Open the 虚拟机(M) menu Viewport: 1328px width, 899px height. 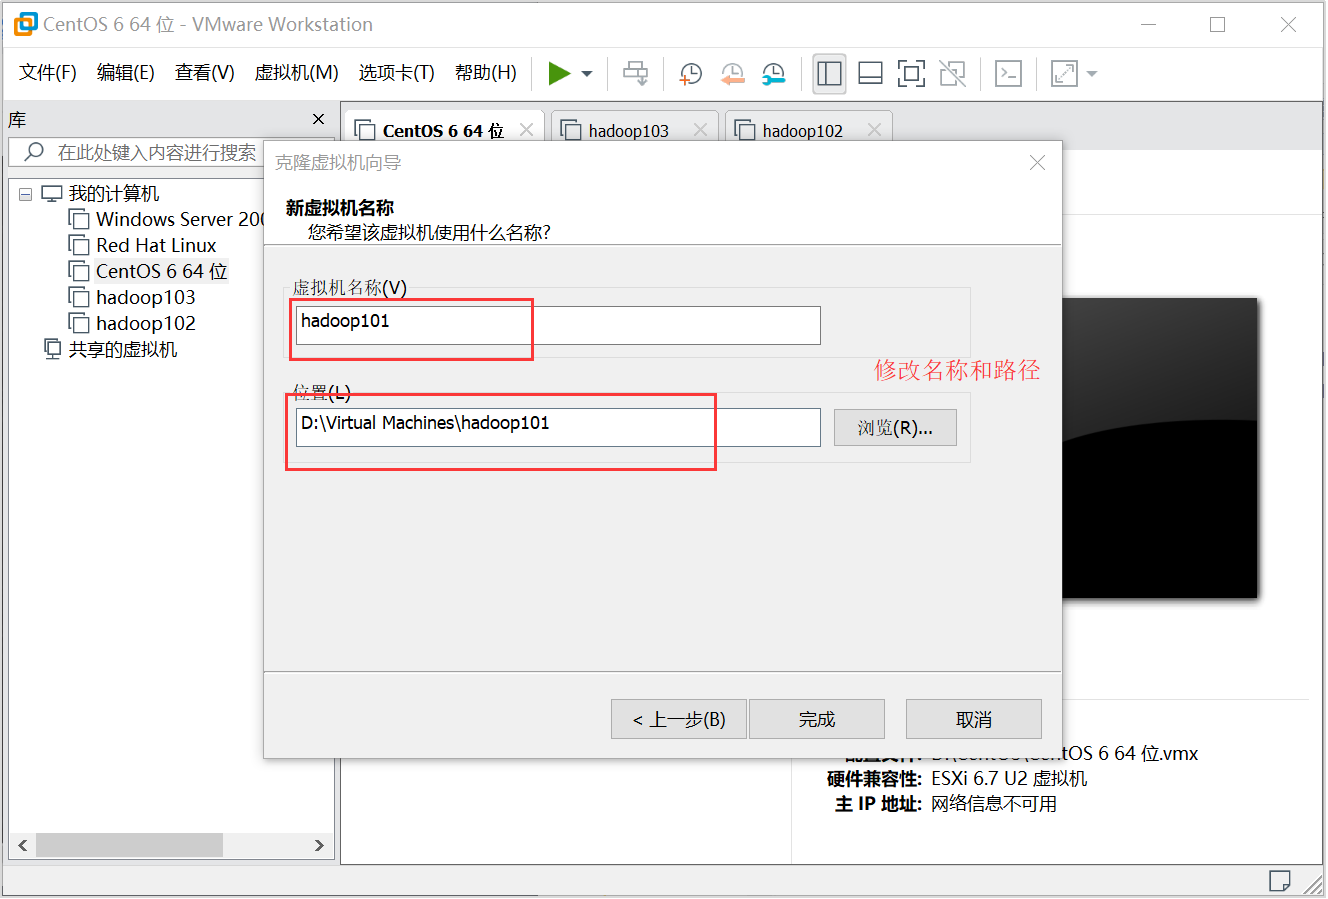[x=296, y=73]
